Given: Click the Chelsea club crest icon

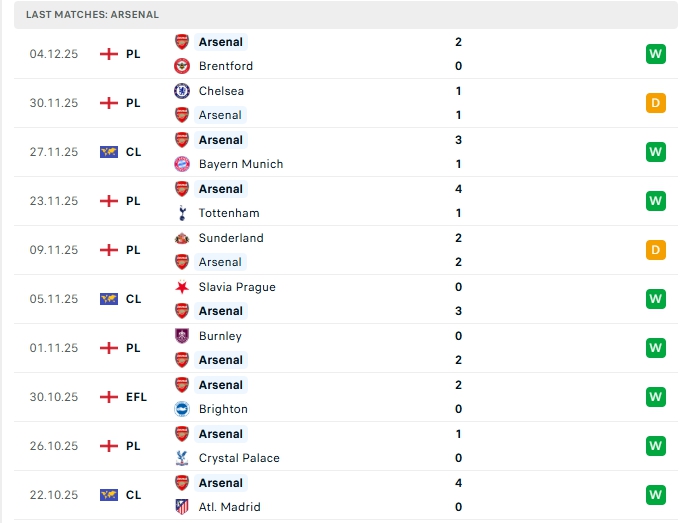Looking at the screenshot, I should coord(182,91).
